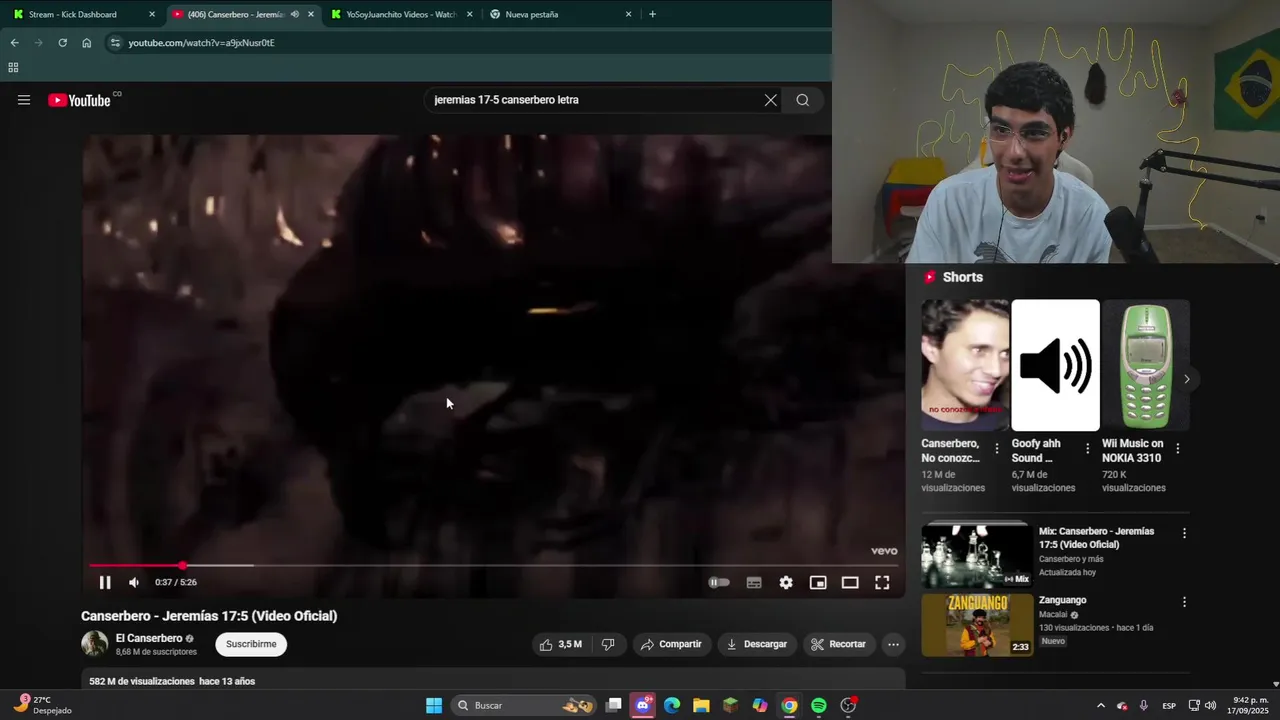Mute tab audio icon on Canserbero tab
Screen dimensions: 1280x720
pyautogui.click(x=294, y=14)
